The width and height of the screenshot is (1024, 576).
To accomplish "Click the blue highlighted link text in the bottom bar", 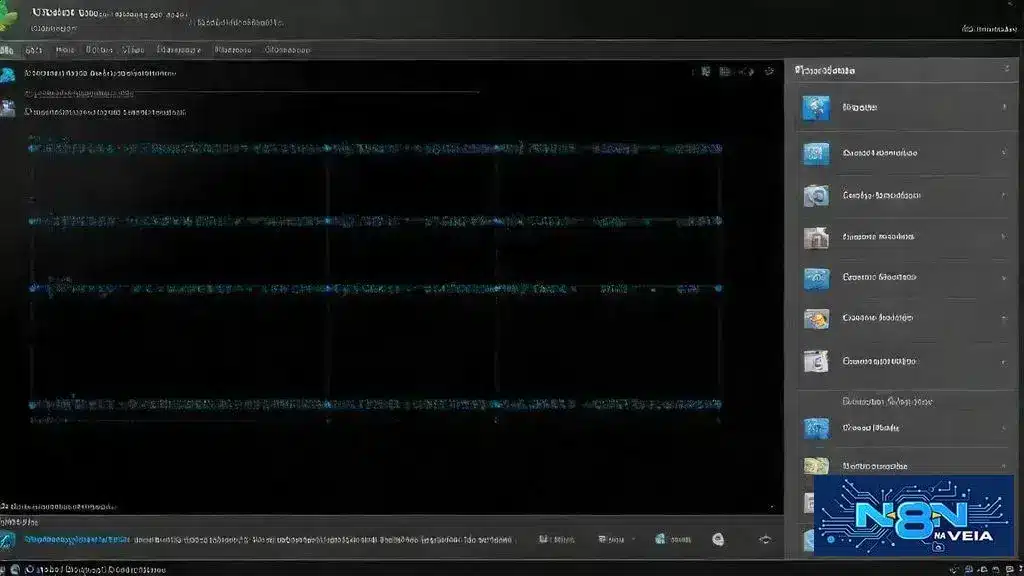I will tap(78, 539).
